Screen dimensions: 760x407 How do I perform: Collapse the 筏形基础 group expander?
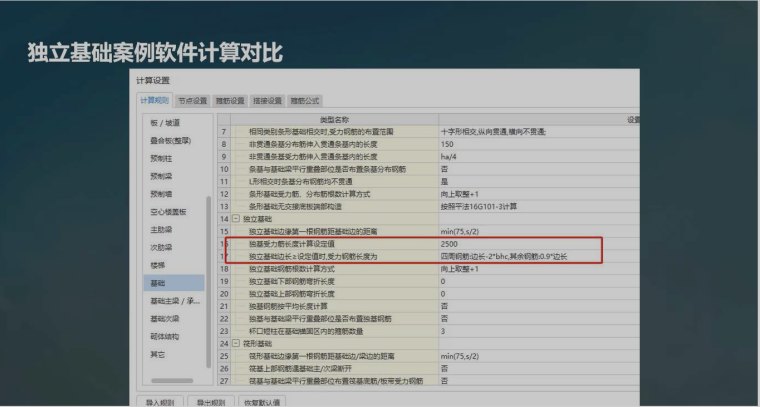237,343
